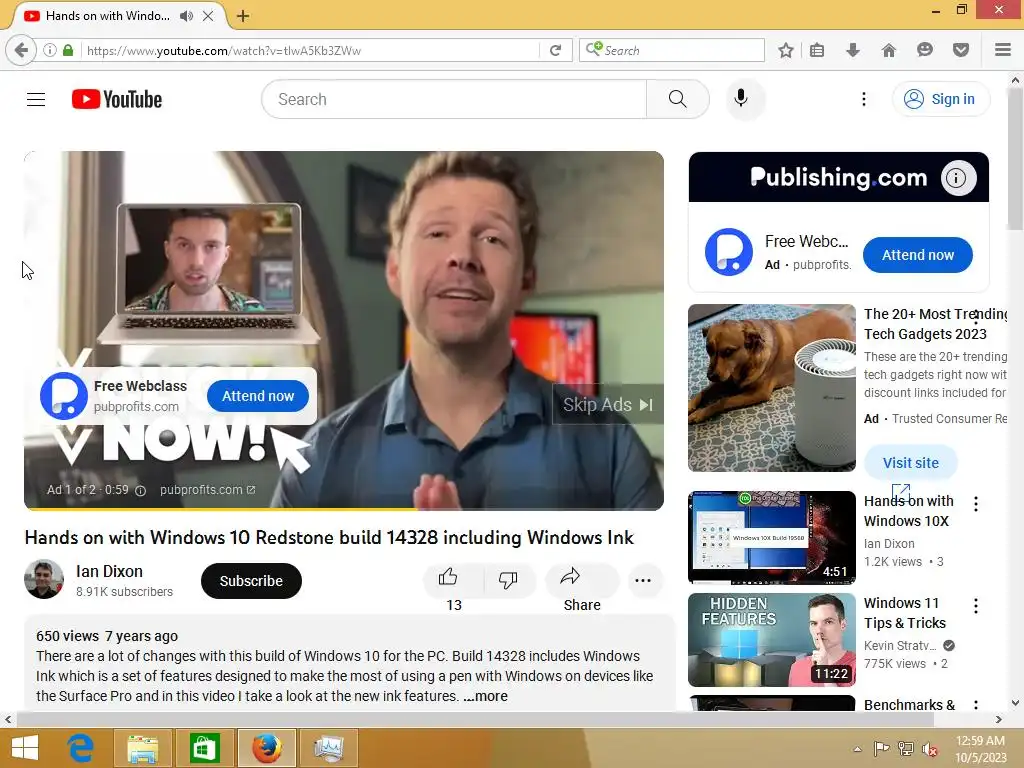Skip the ad with Skip Ads
Screen dimensions: 1024x768
pyautogui.click(x=607, y=405)
